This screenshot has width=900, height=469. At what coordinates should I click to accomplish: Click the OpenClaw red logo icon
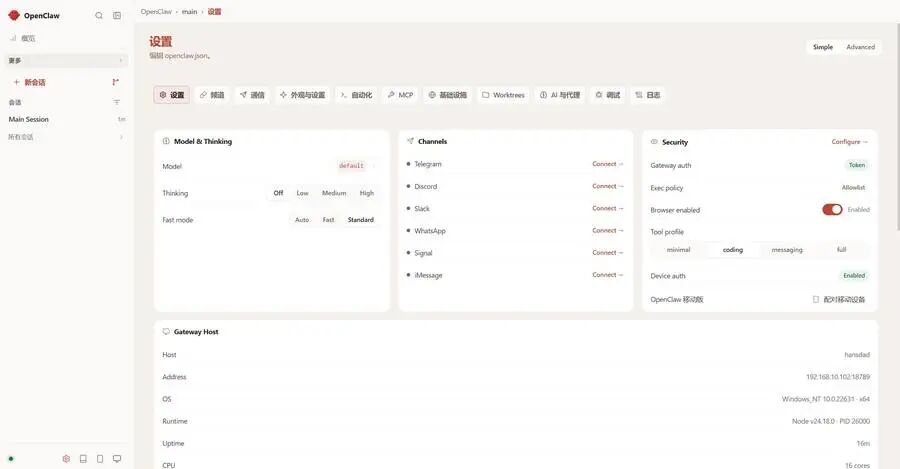click(14, 15)
